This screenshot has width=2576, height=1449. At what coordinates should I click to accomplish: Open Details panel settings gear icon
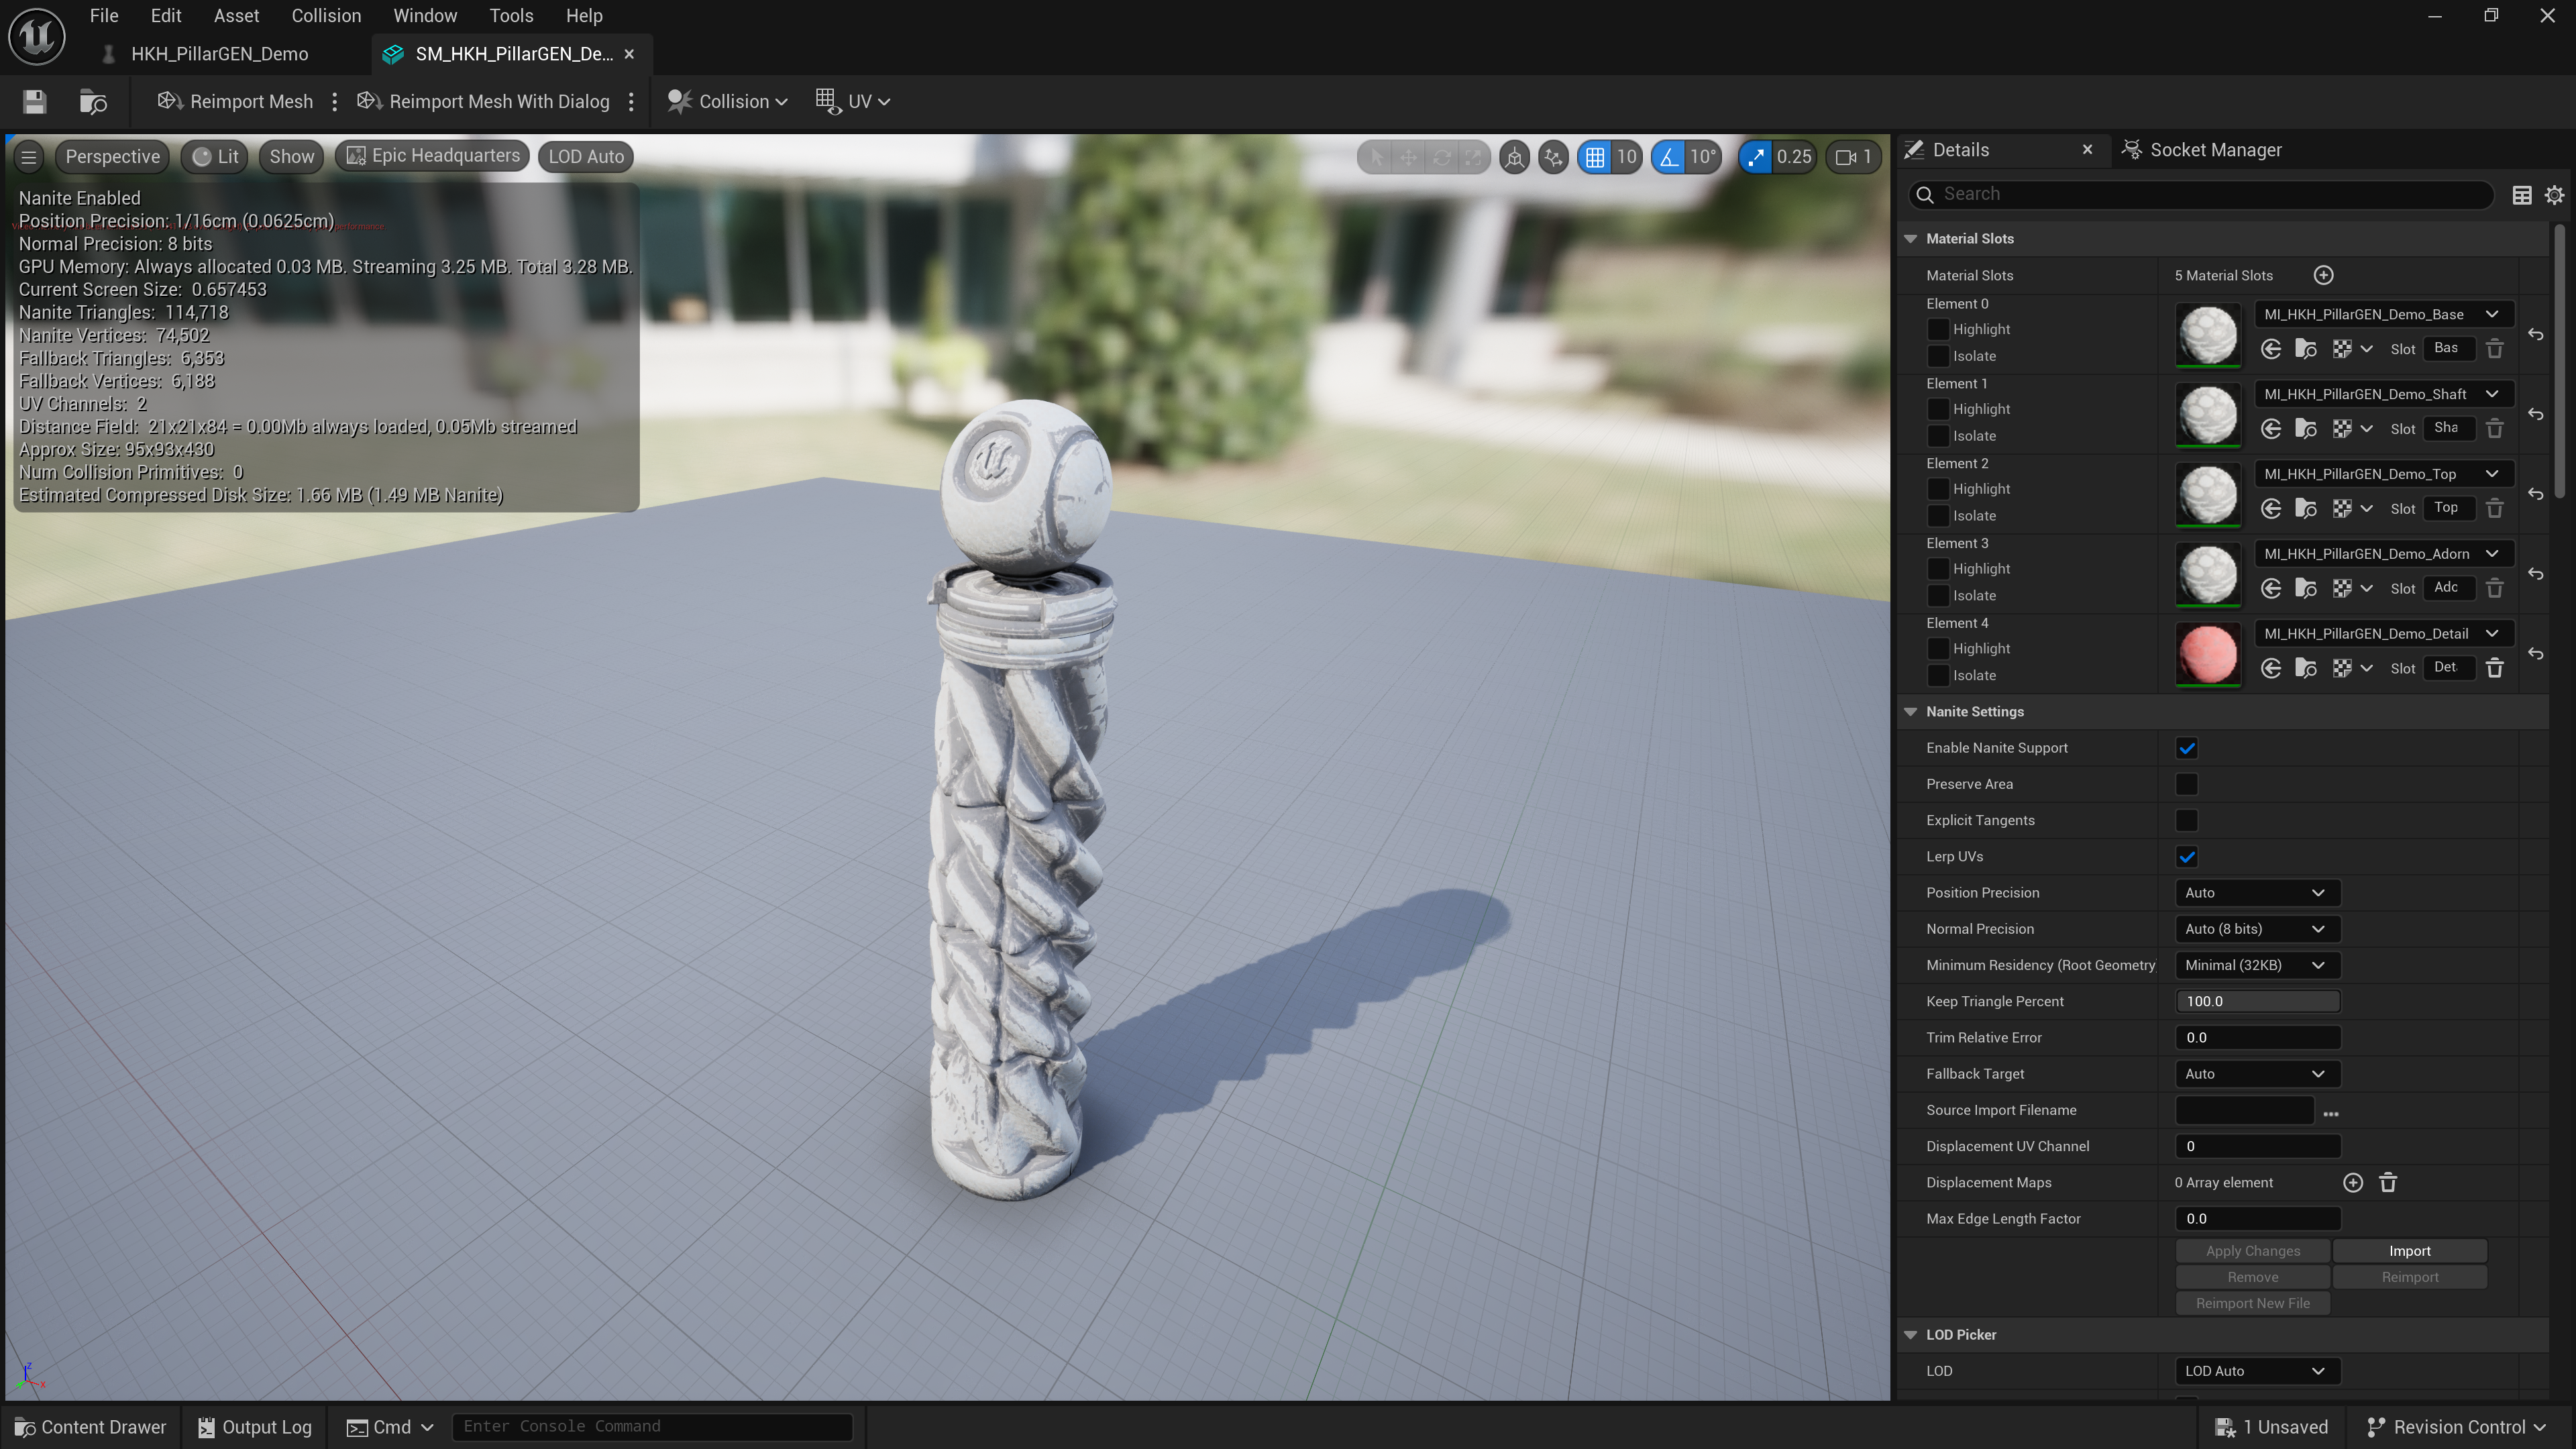click(x=2554, y=195)
